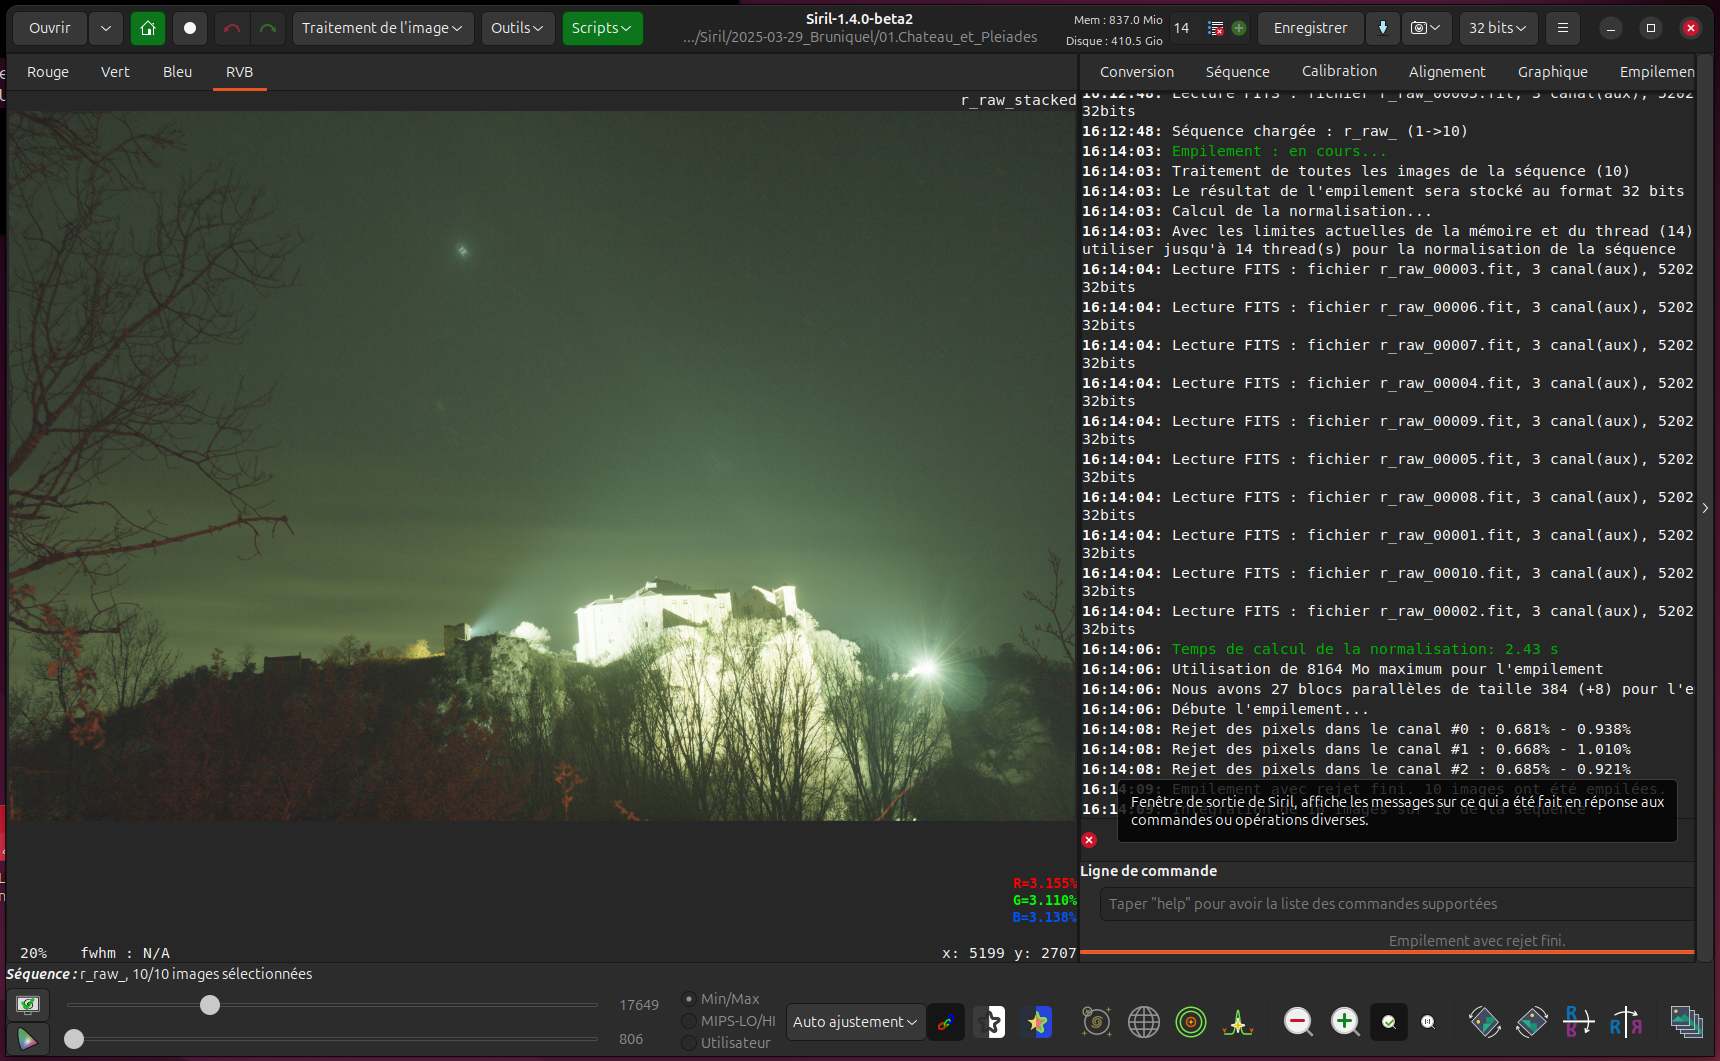Screen dimensions: 1720x1061
Task: Select the Vert channel tab
Action: point(115,72)
